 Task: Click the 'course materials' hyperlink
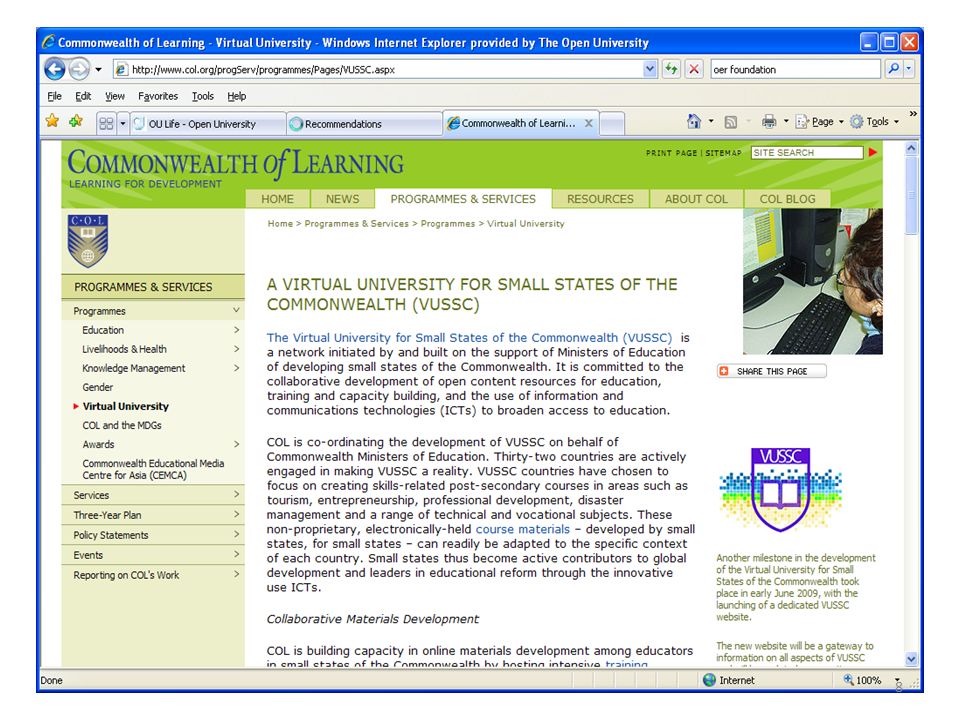(522, 529)
